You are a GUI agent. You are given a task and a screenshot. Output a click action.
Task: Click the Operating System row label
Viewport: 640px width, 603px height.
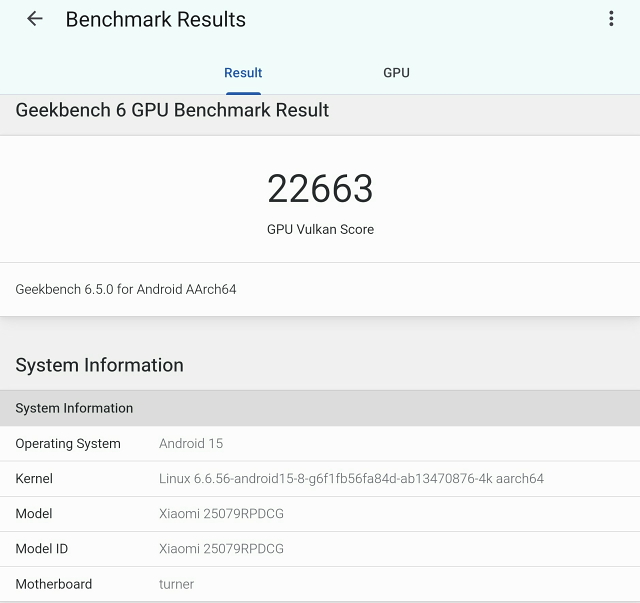pyautogui.click(x=68, y=444)
